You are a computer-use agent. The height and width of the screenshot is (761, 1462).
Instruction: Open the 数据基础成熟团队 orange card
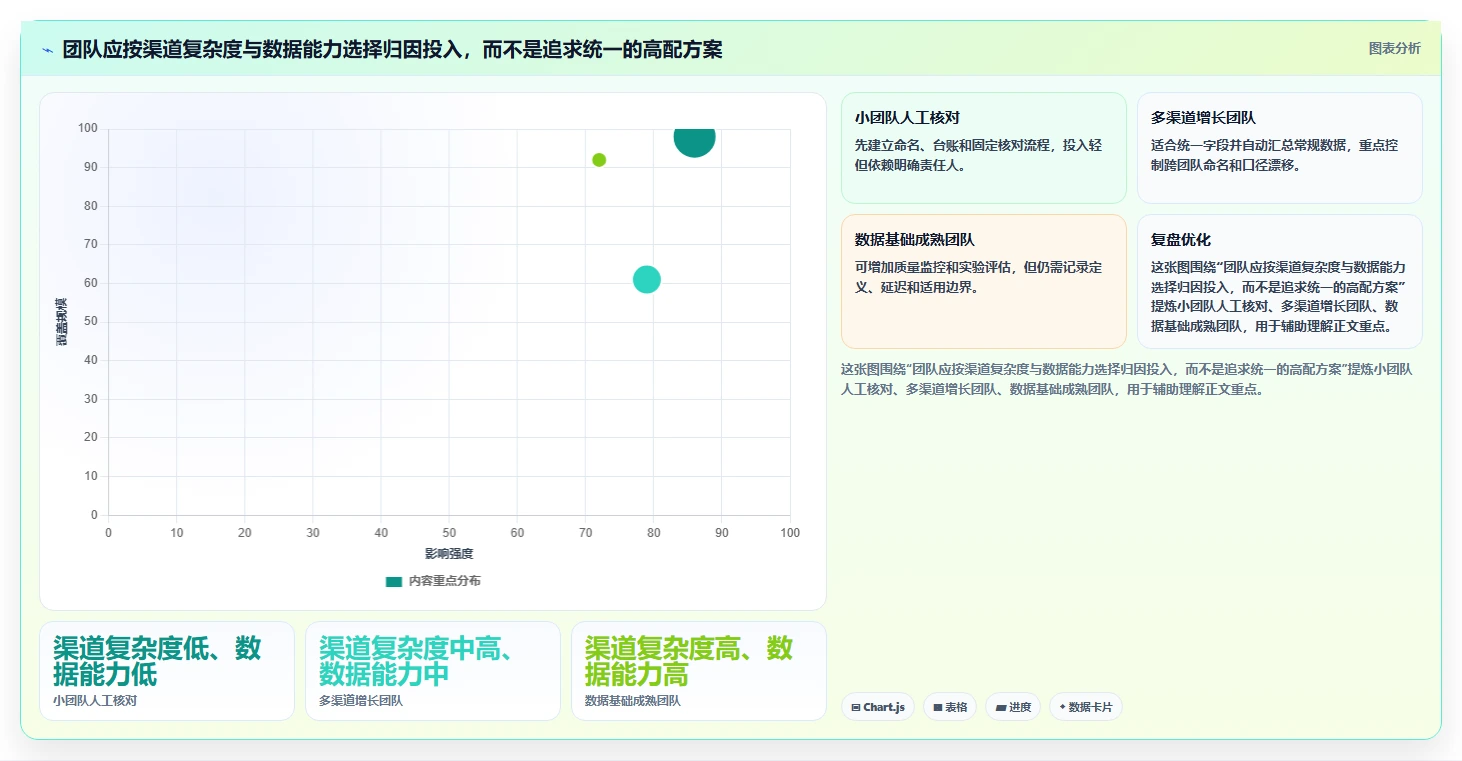coord(984,281)
